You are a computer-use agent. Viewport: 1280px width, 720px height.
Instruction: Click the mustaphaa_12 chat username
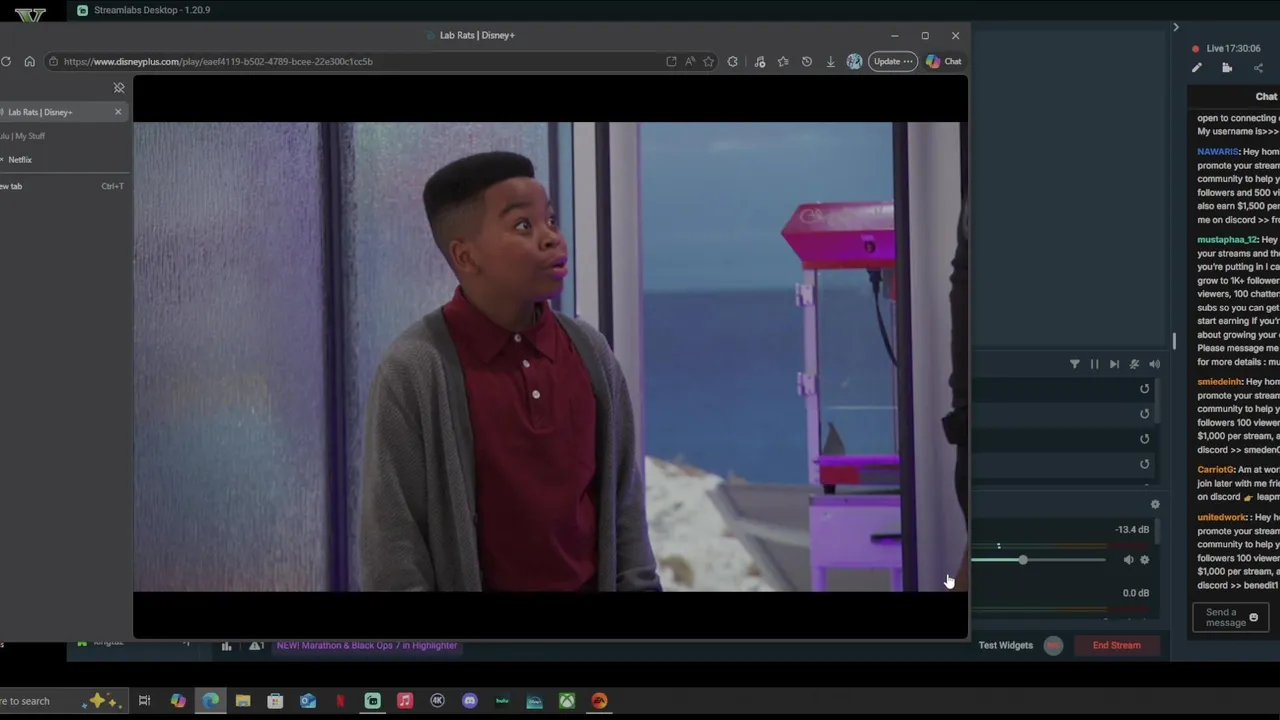coord(1227,240)
